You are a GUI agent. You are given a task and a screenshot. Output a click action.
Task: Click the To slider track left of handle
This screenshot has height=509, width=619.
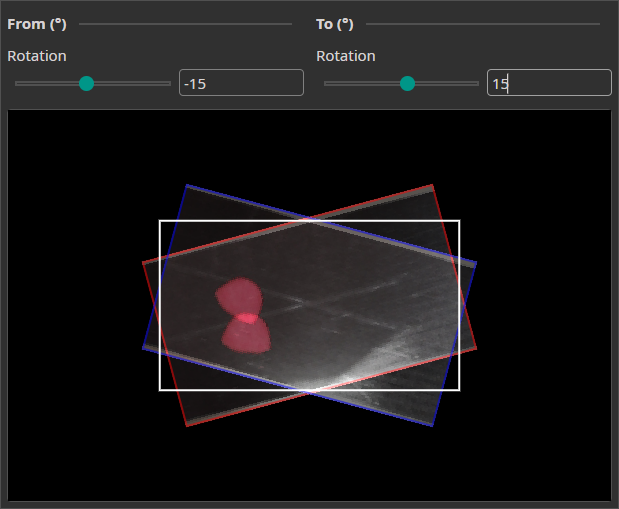pyautogui.click(x=360, y=84)
